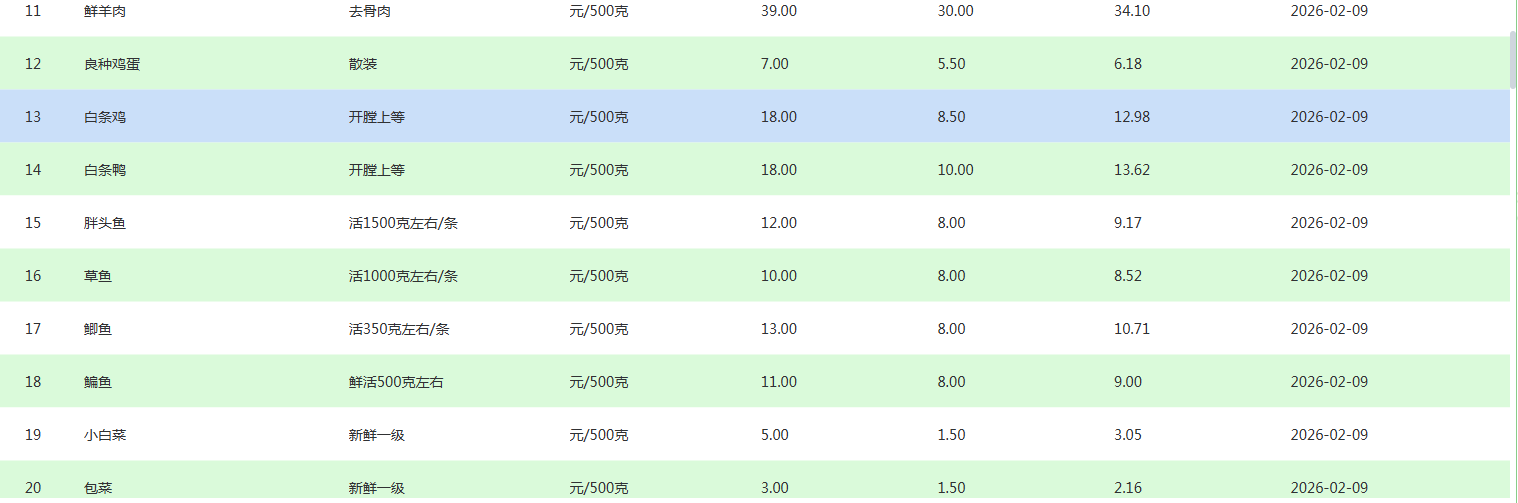
Task: Click the 鳊鱼 product name
Action: tap(98, 382)
